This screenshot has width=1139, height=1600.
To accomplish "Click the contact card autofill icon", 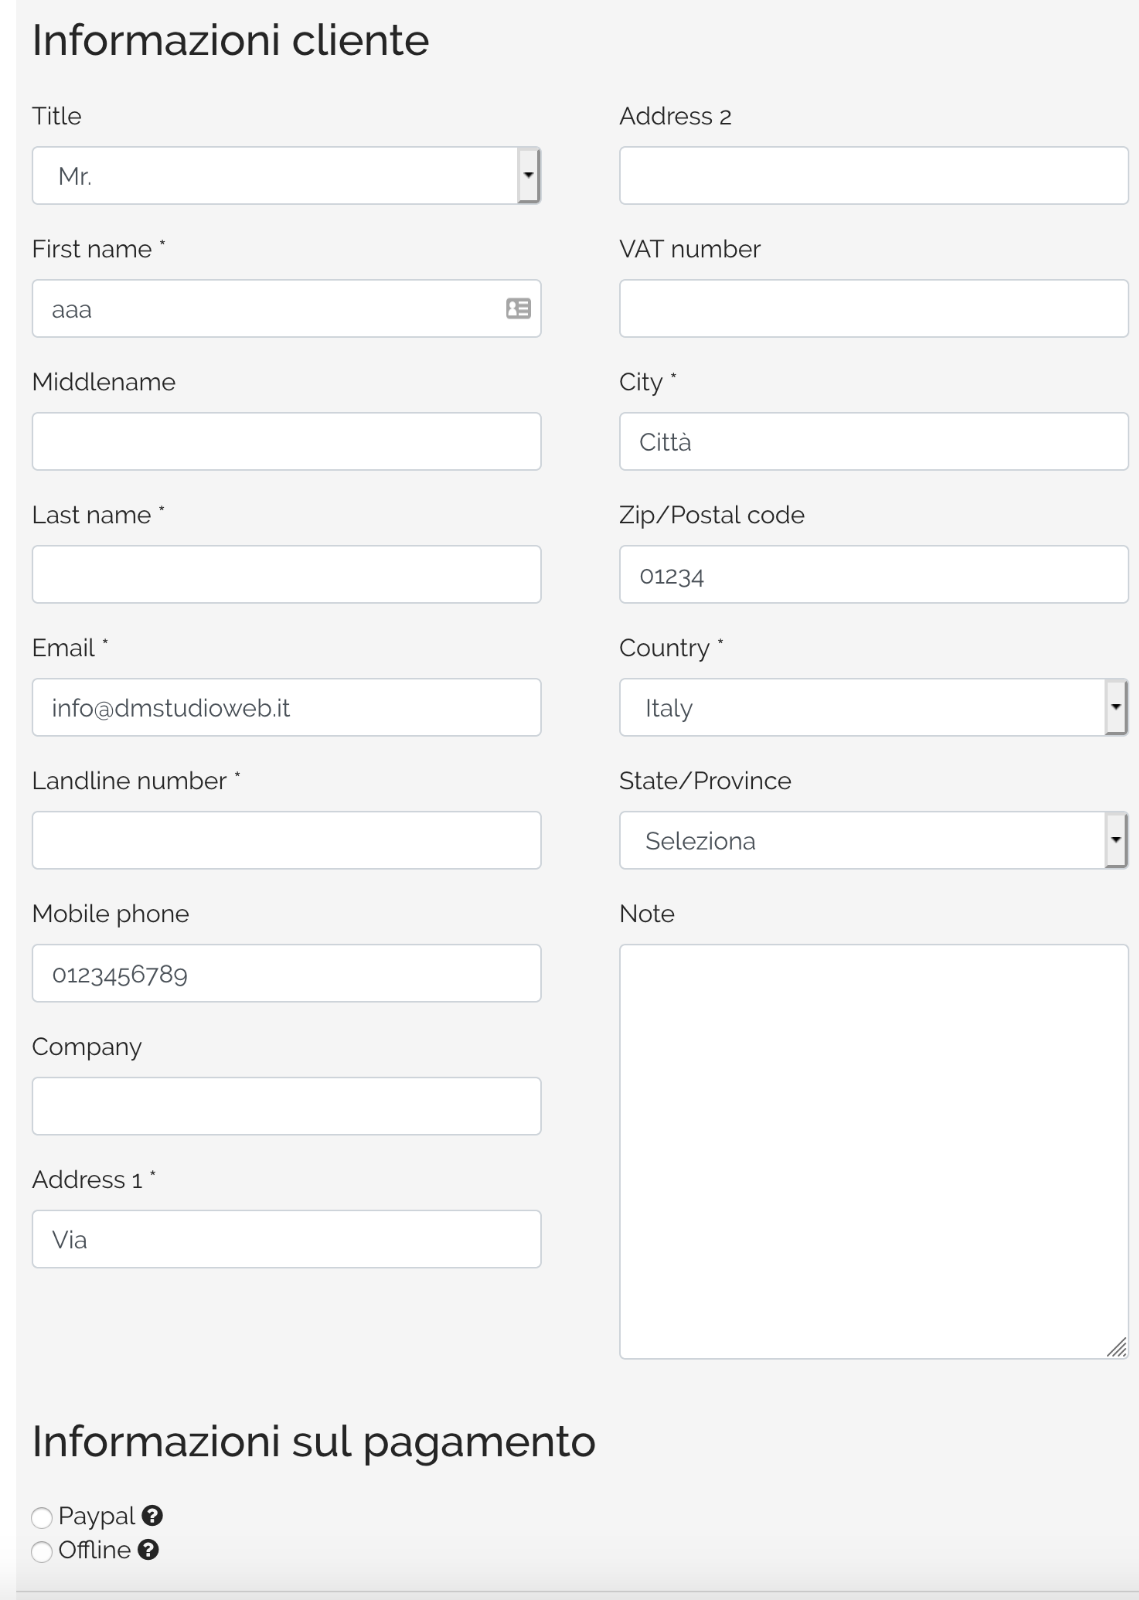I will (x=518, y=309).
